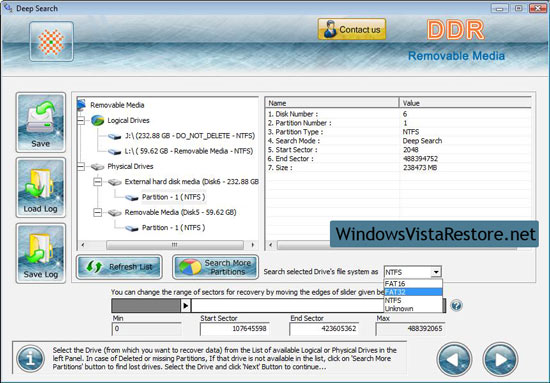Image resolution: width=550 pixels, height=383 pixels.
Task: Click the Save drive icon button
Action: (x=41, y=122)
